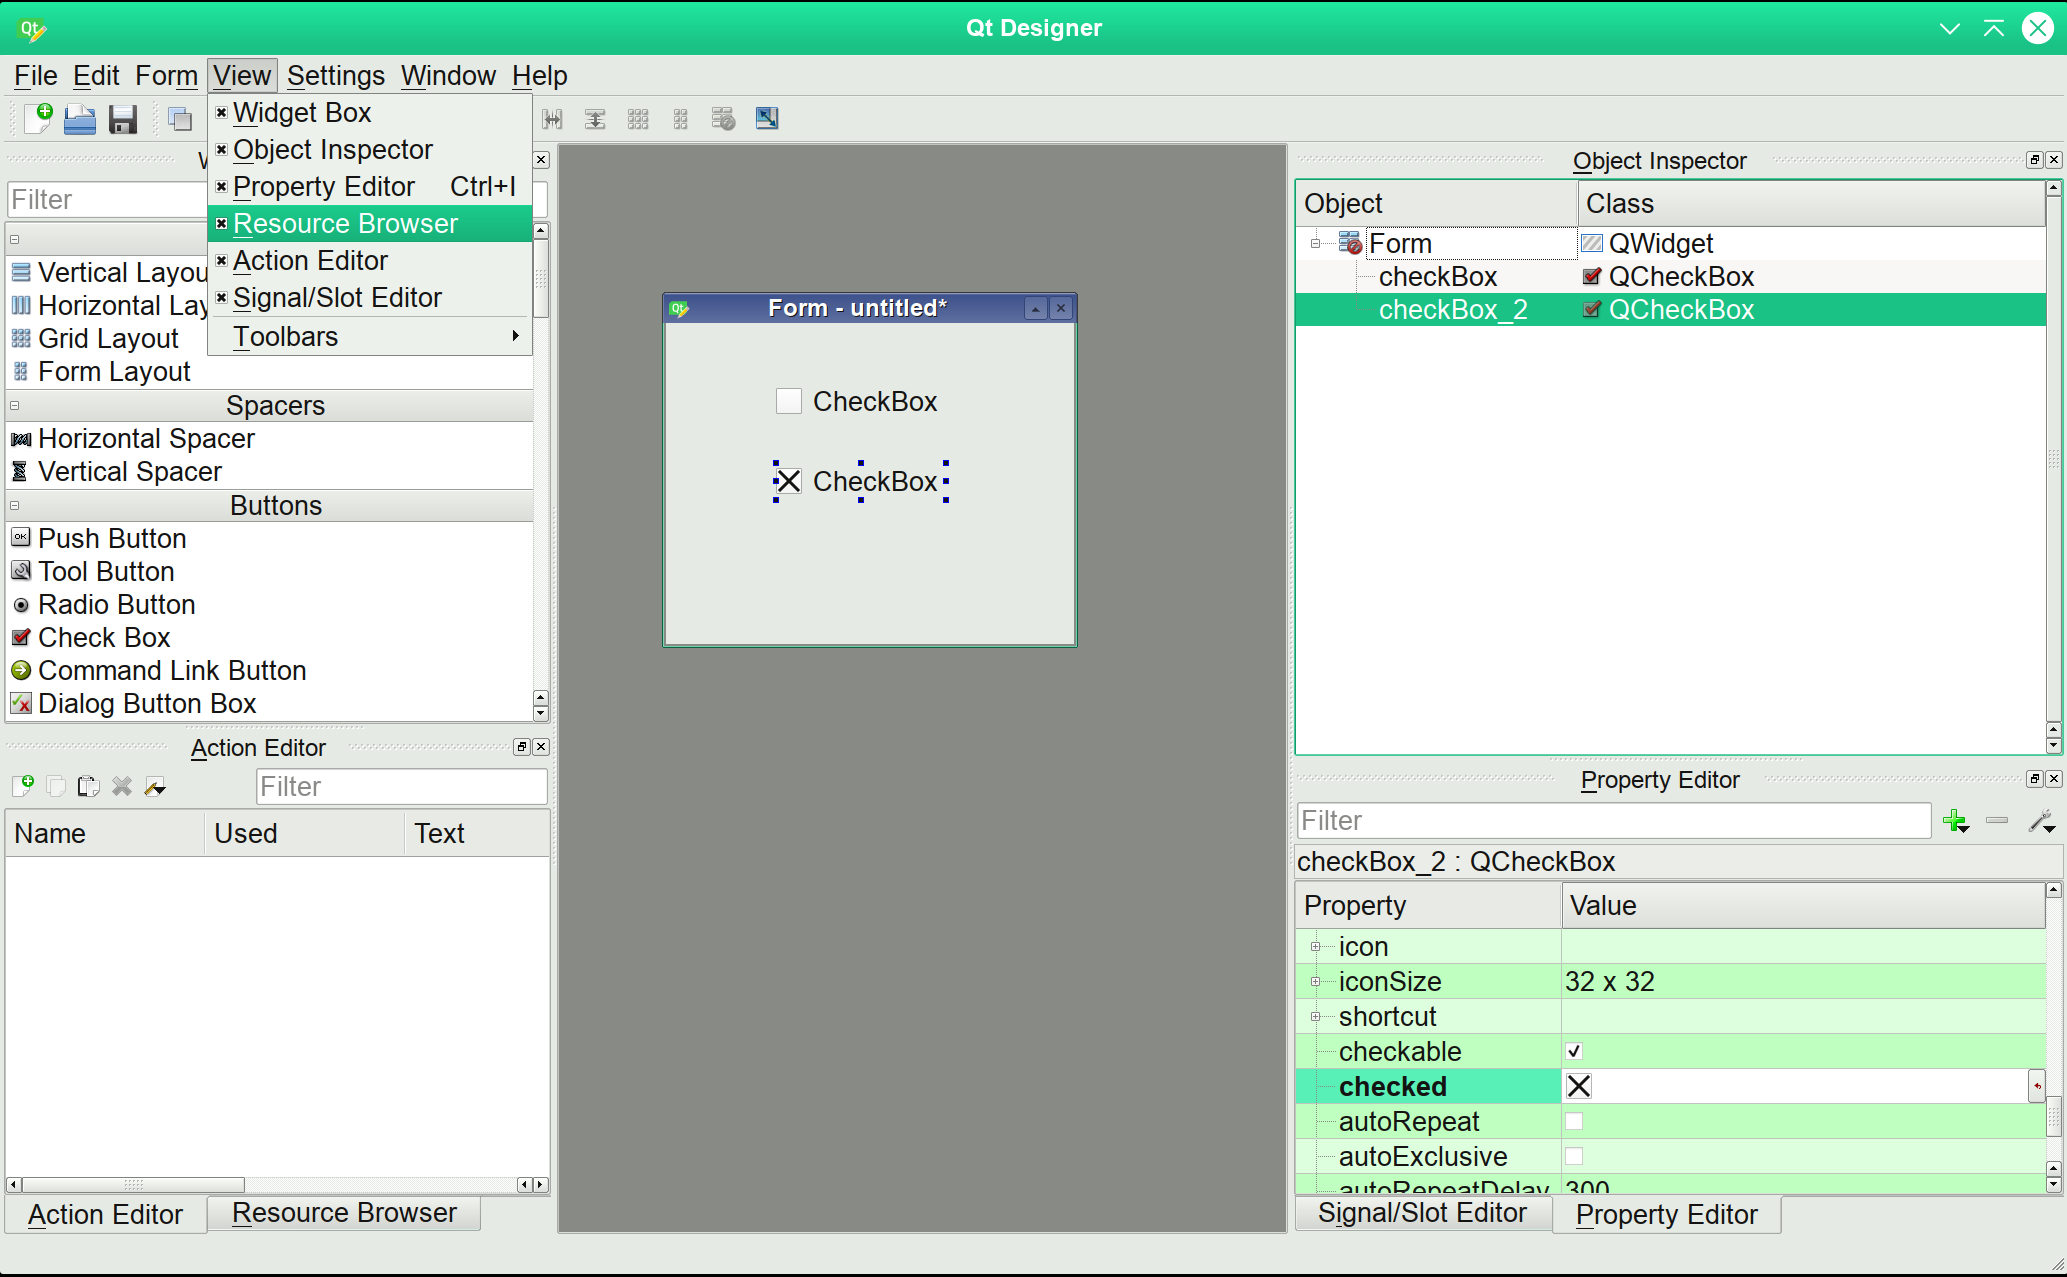Collapse the Form node in Object Inspector
Screen dimensions: 2067x1277
coord(1316,244)
